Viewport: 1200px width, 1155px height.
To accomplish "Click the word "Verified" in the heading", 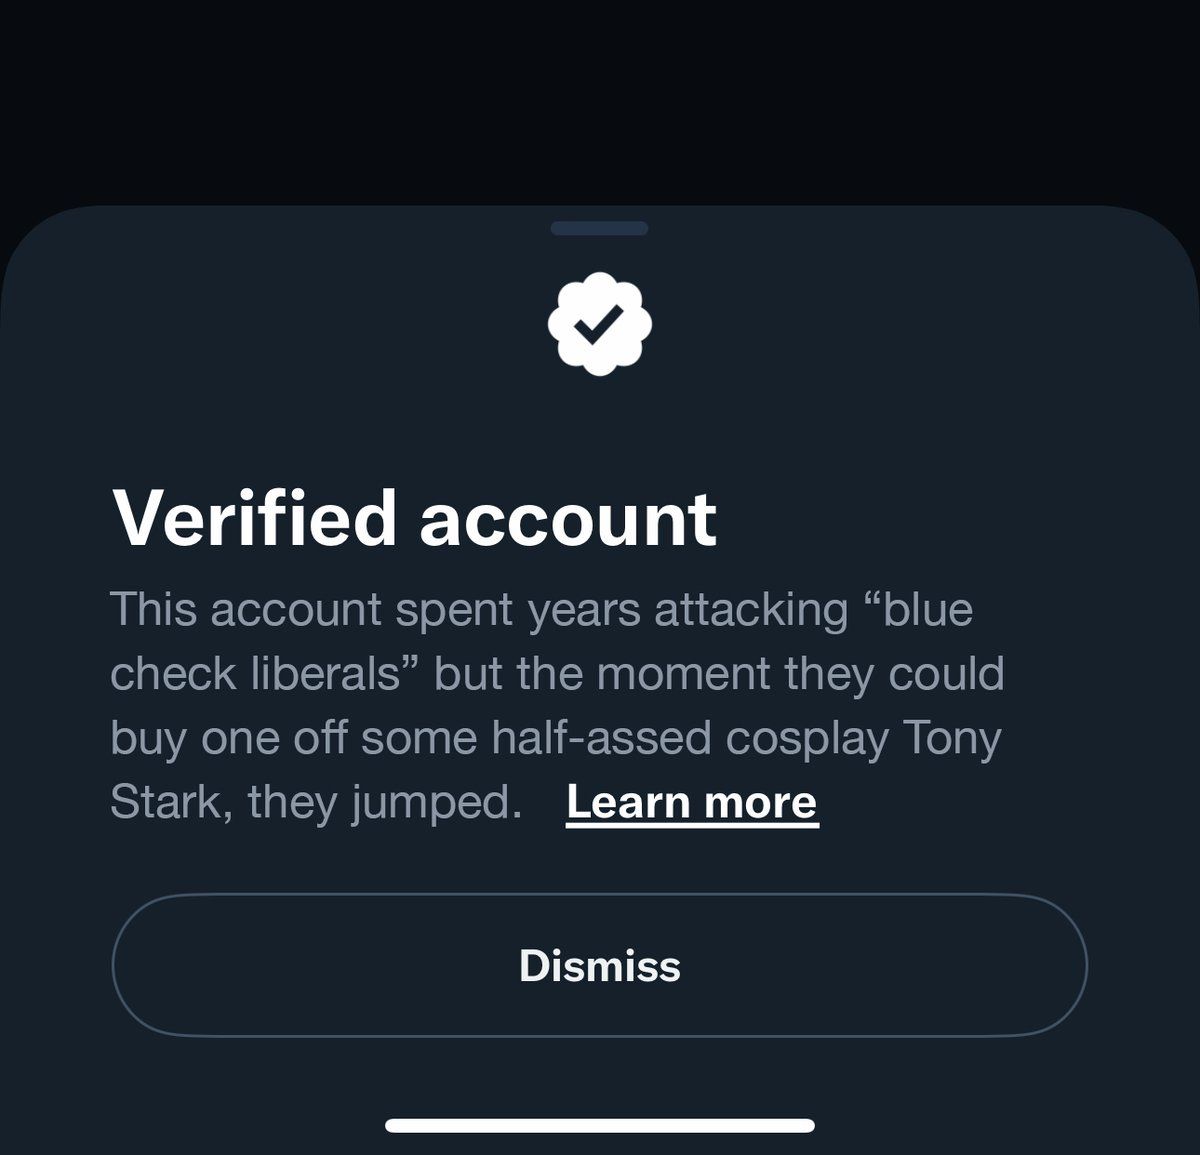I will point(255,518).
